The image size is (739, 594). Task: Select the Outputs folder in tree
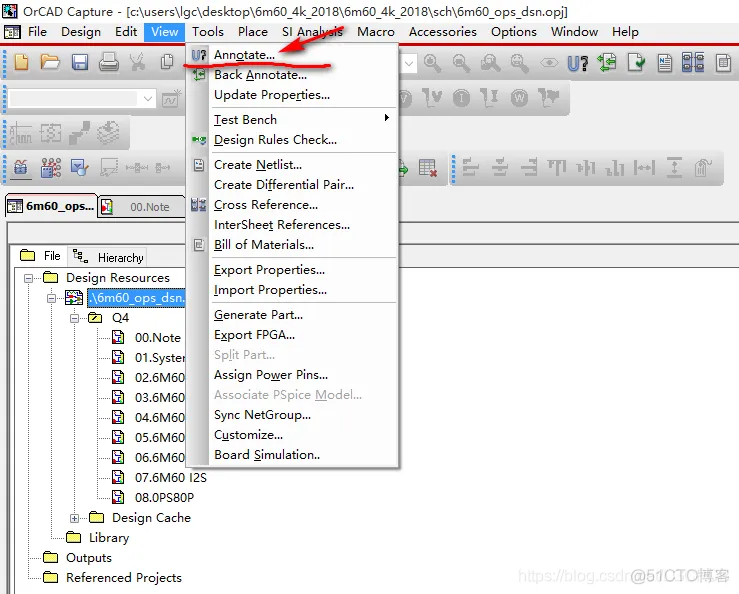coord(89,558)
